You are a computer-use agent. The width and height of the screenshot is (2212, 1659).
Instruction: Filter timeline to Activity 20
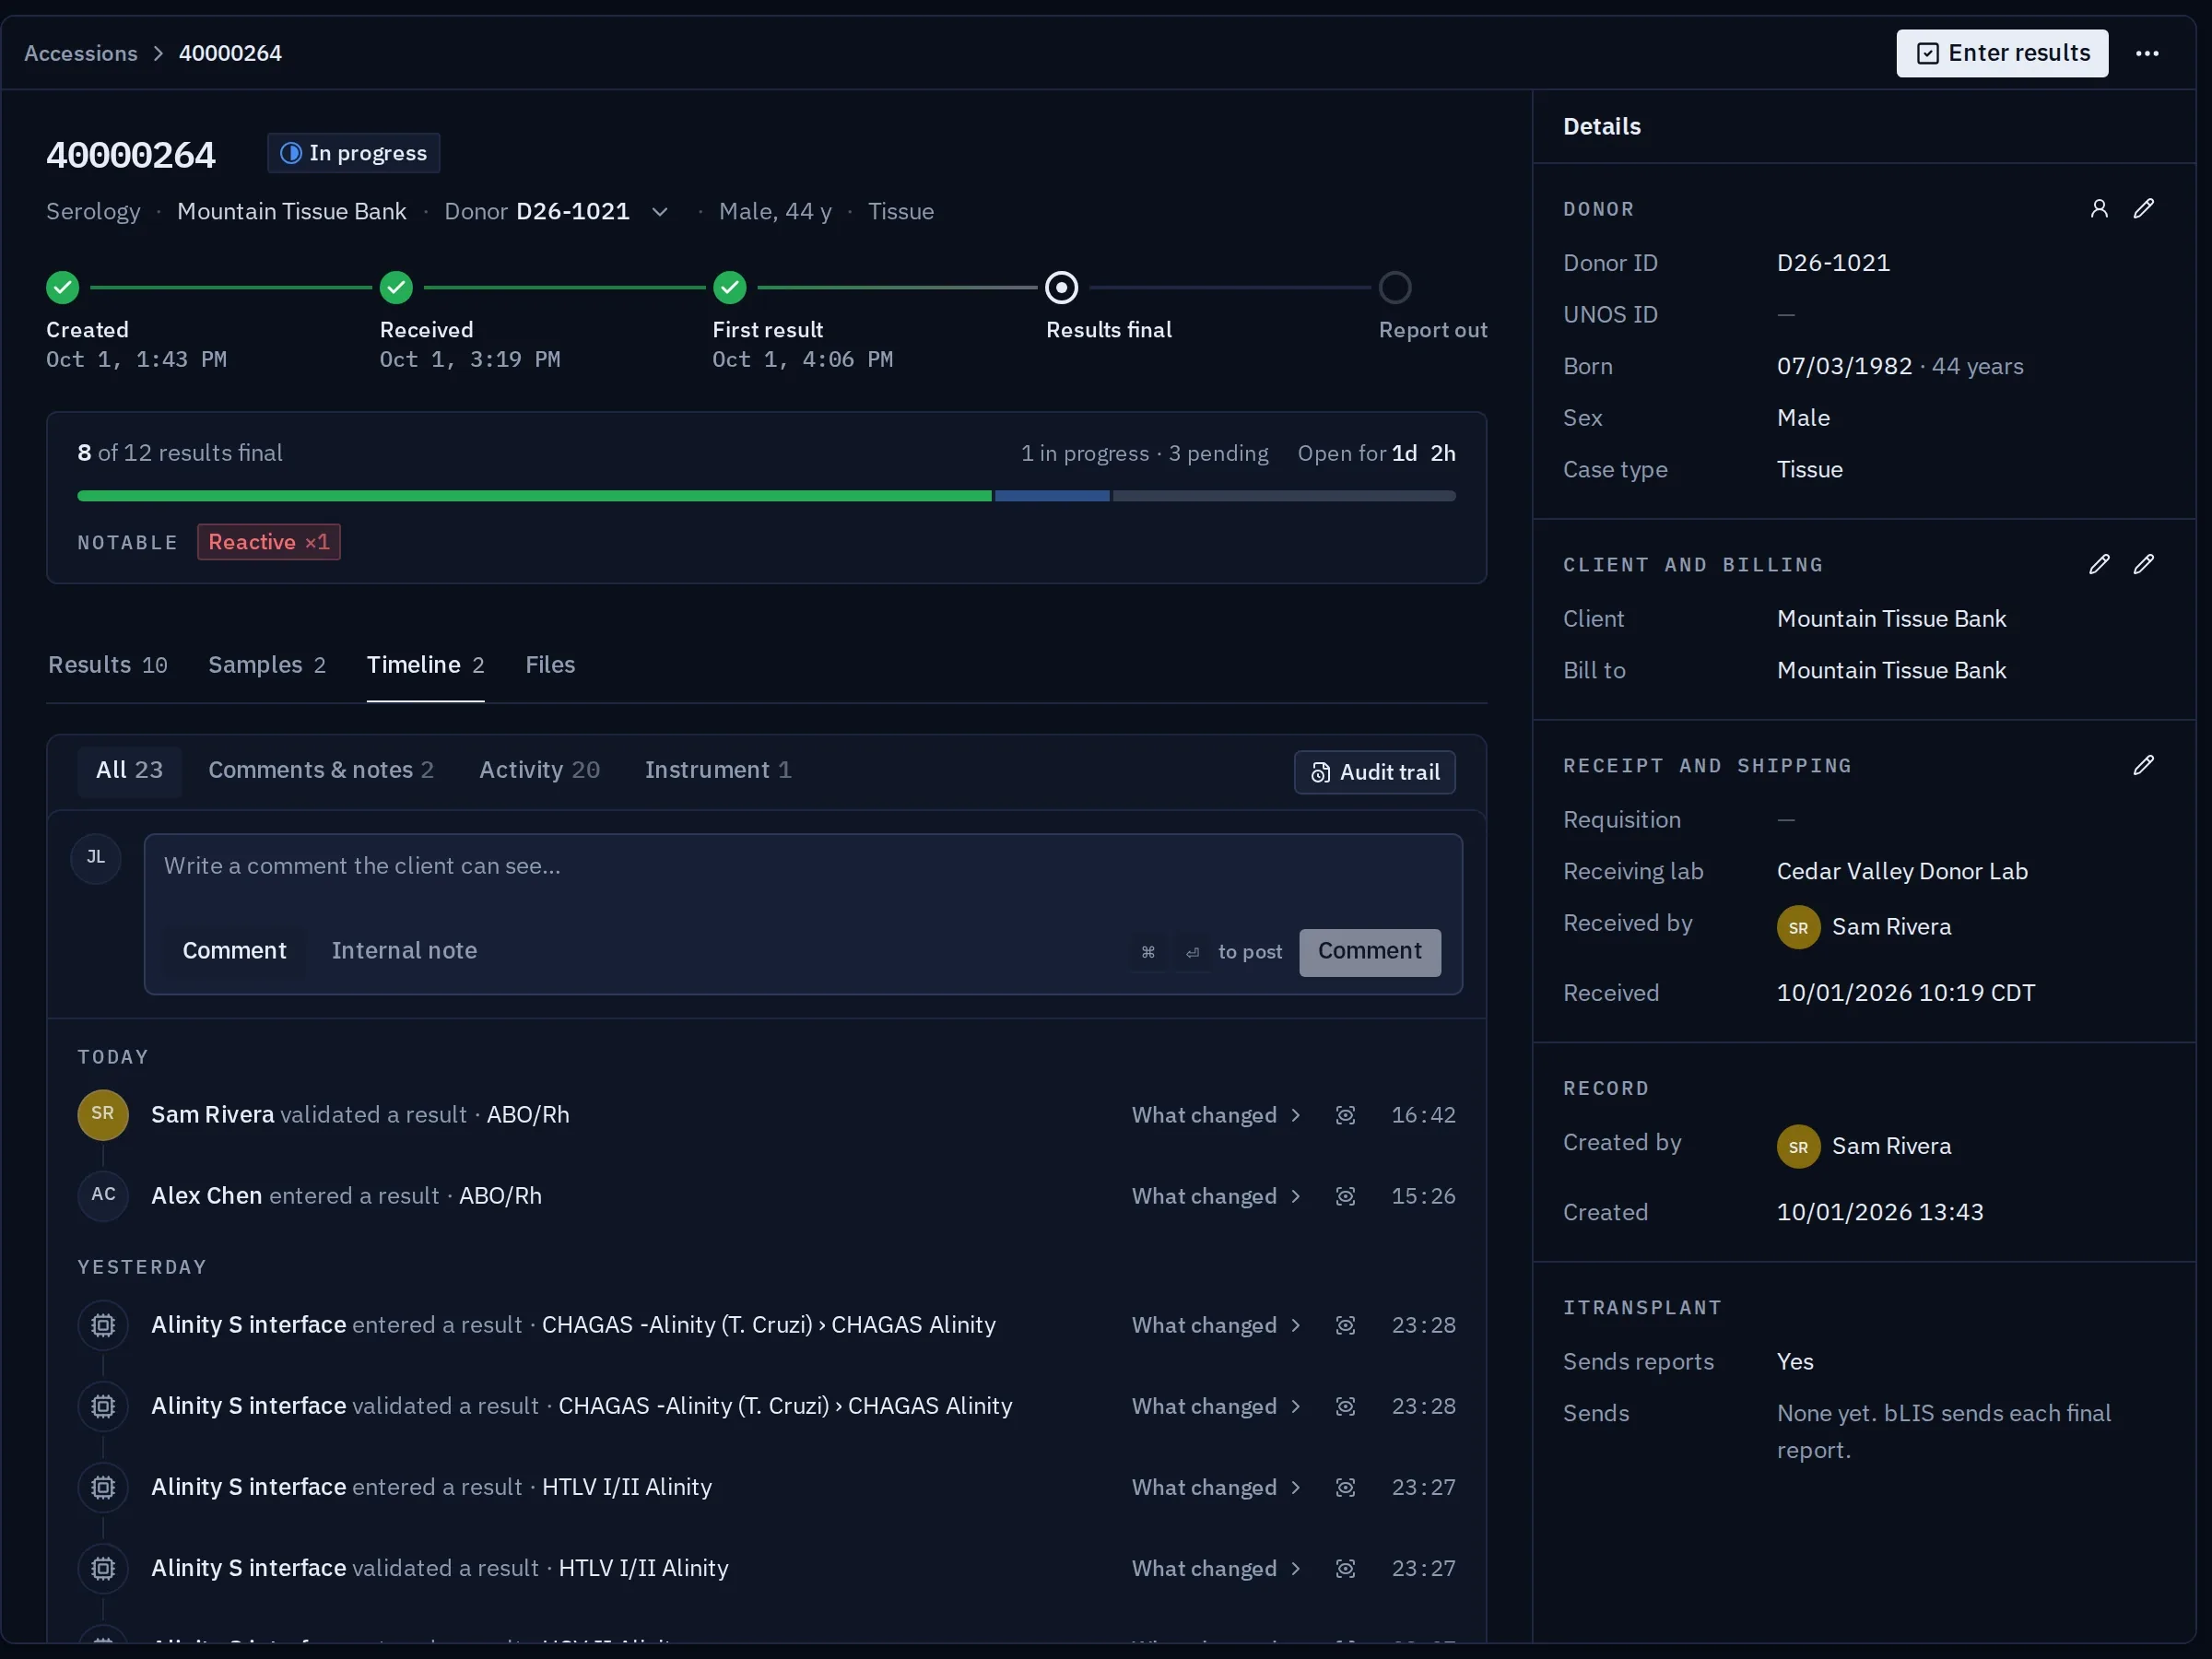(539, 770)
